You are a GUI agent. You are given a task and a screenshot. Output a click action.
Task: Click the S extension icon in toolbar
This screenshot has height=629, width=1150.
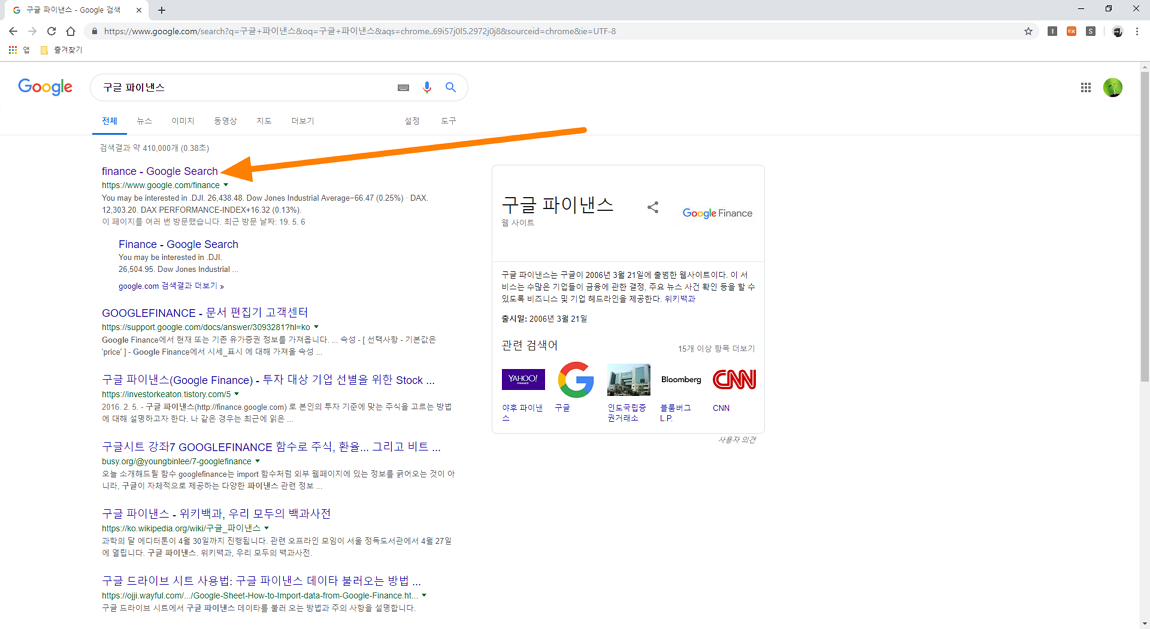[x=1091, y=32]
